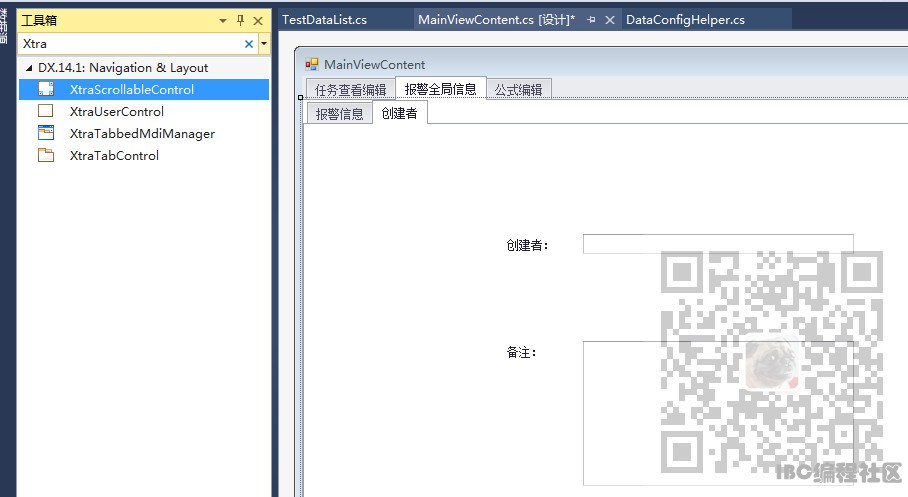Screen dimensions: 908x497
Task: Select the XtraTabbedMdiManager item
Action: 144,133
